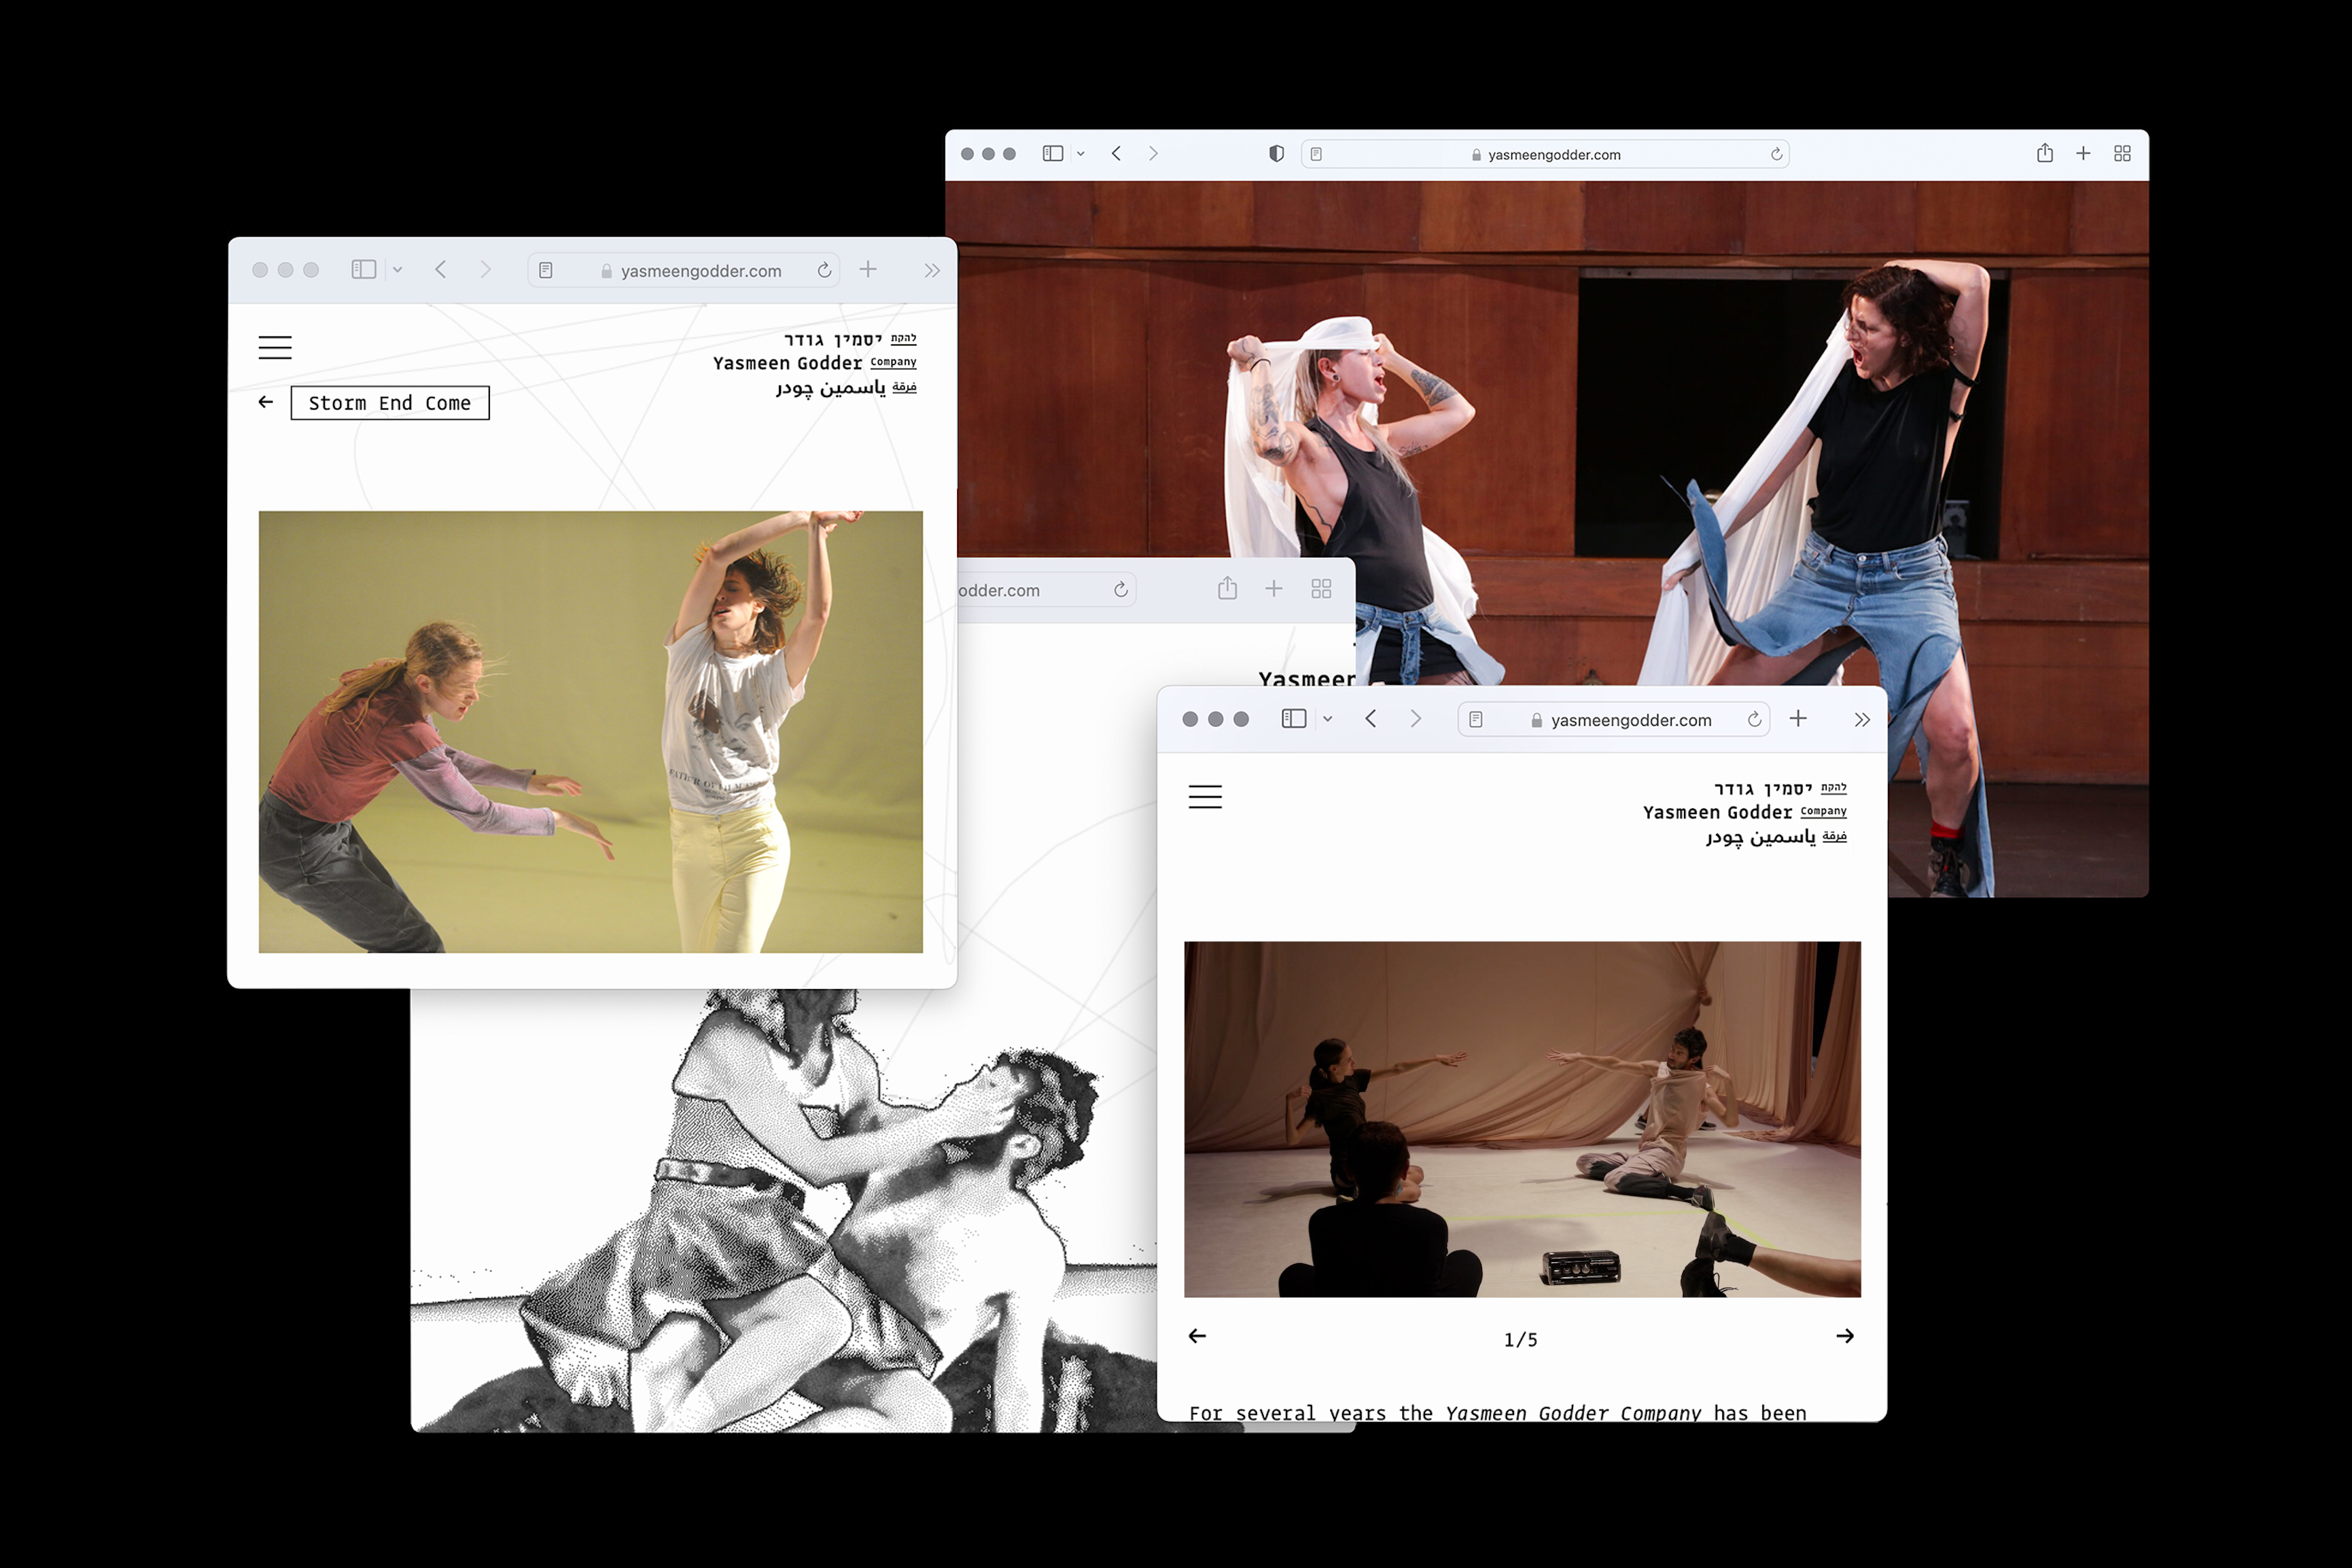Open hamburger menu in bottom-right window
Viewport: 2352px width, 1568px height.
(x=1205, y=796)
